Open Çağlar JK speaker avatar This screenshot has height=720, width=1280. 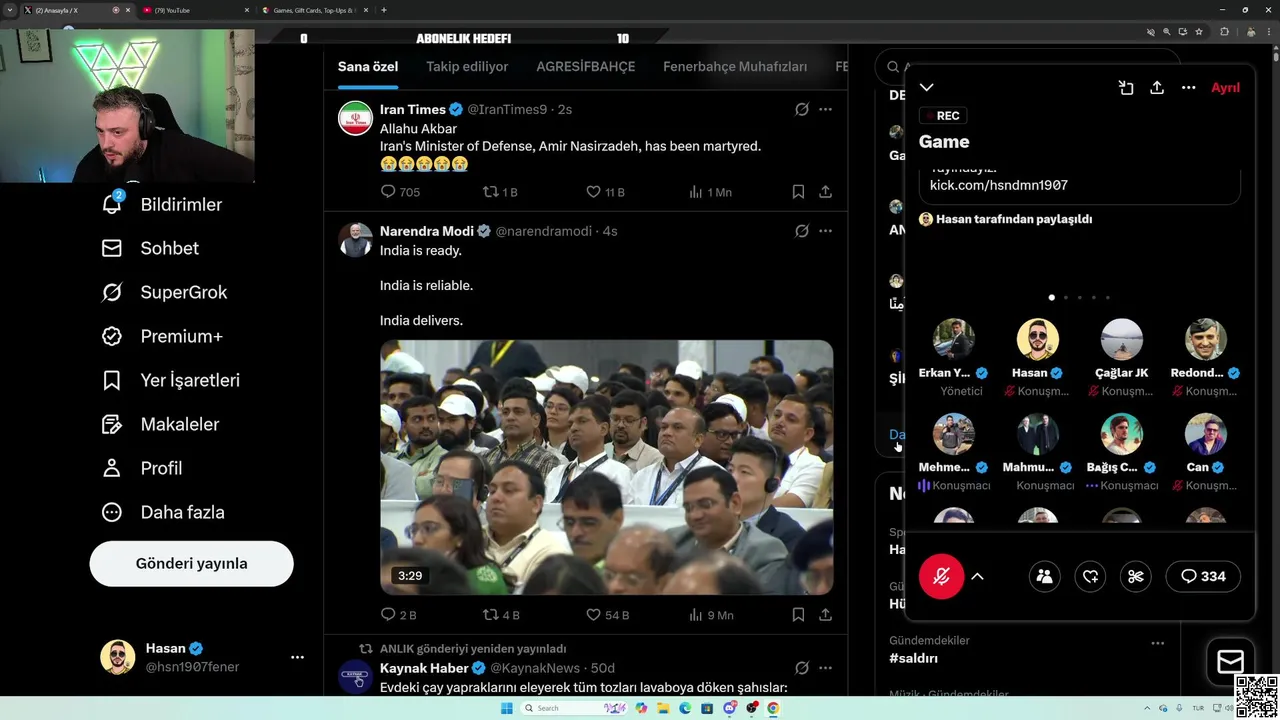1122,340
